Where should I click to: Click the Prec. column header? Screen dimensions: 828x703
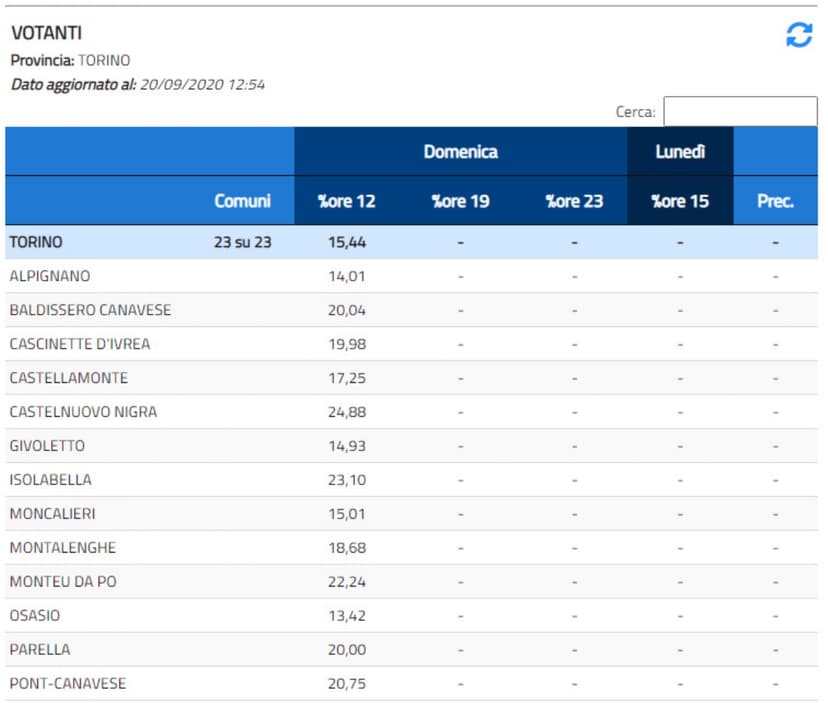[x=775, y=201]
